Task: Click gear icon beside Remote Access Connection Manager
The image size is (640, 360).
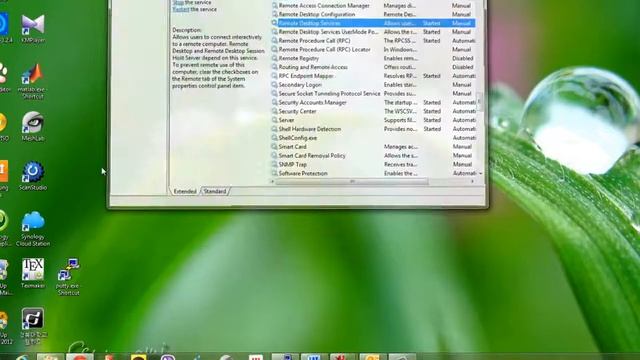Action: click(275, 5)
